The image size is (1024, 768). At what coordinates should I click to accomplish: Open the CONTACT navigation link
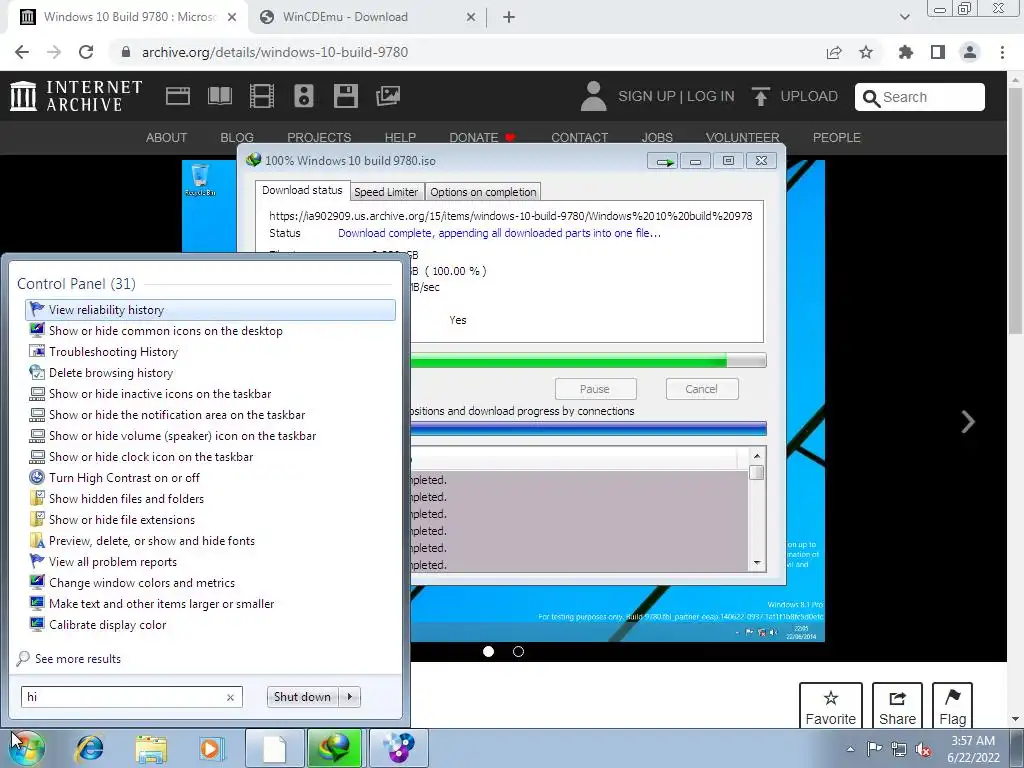(x=579, y=138)
